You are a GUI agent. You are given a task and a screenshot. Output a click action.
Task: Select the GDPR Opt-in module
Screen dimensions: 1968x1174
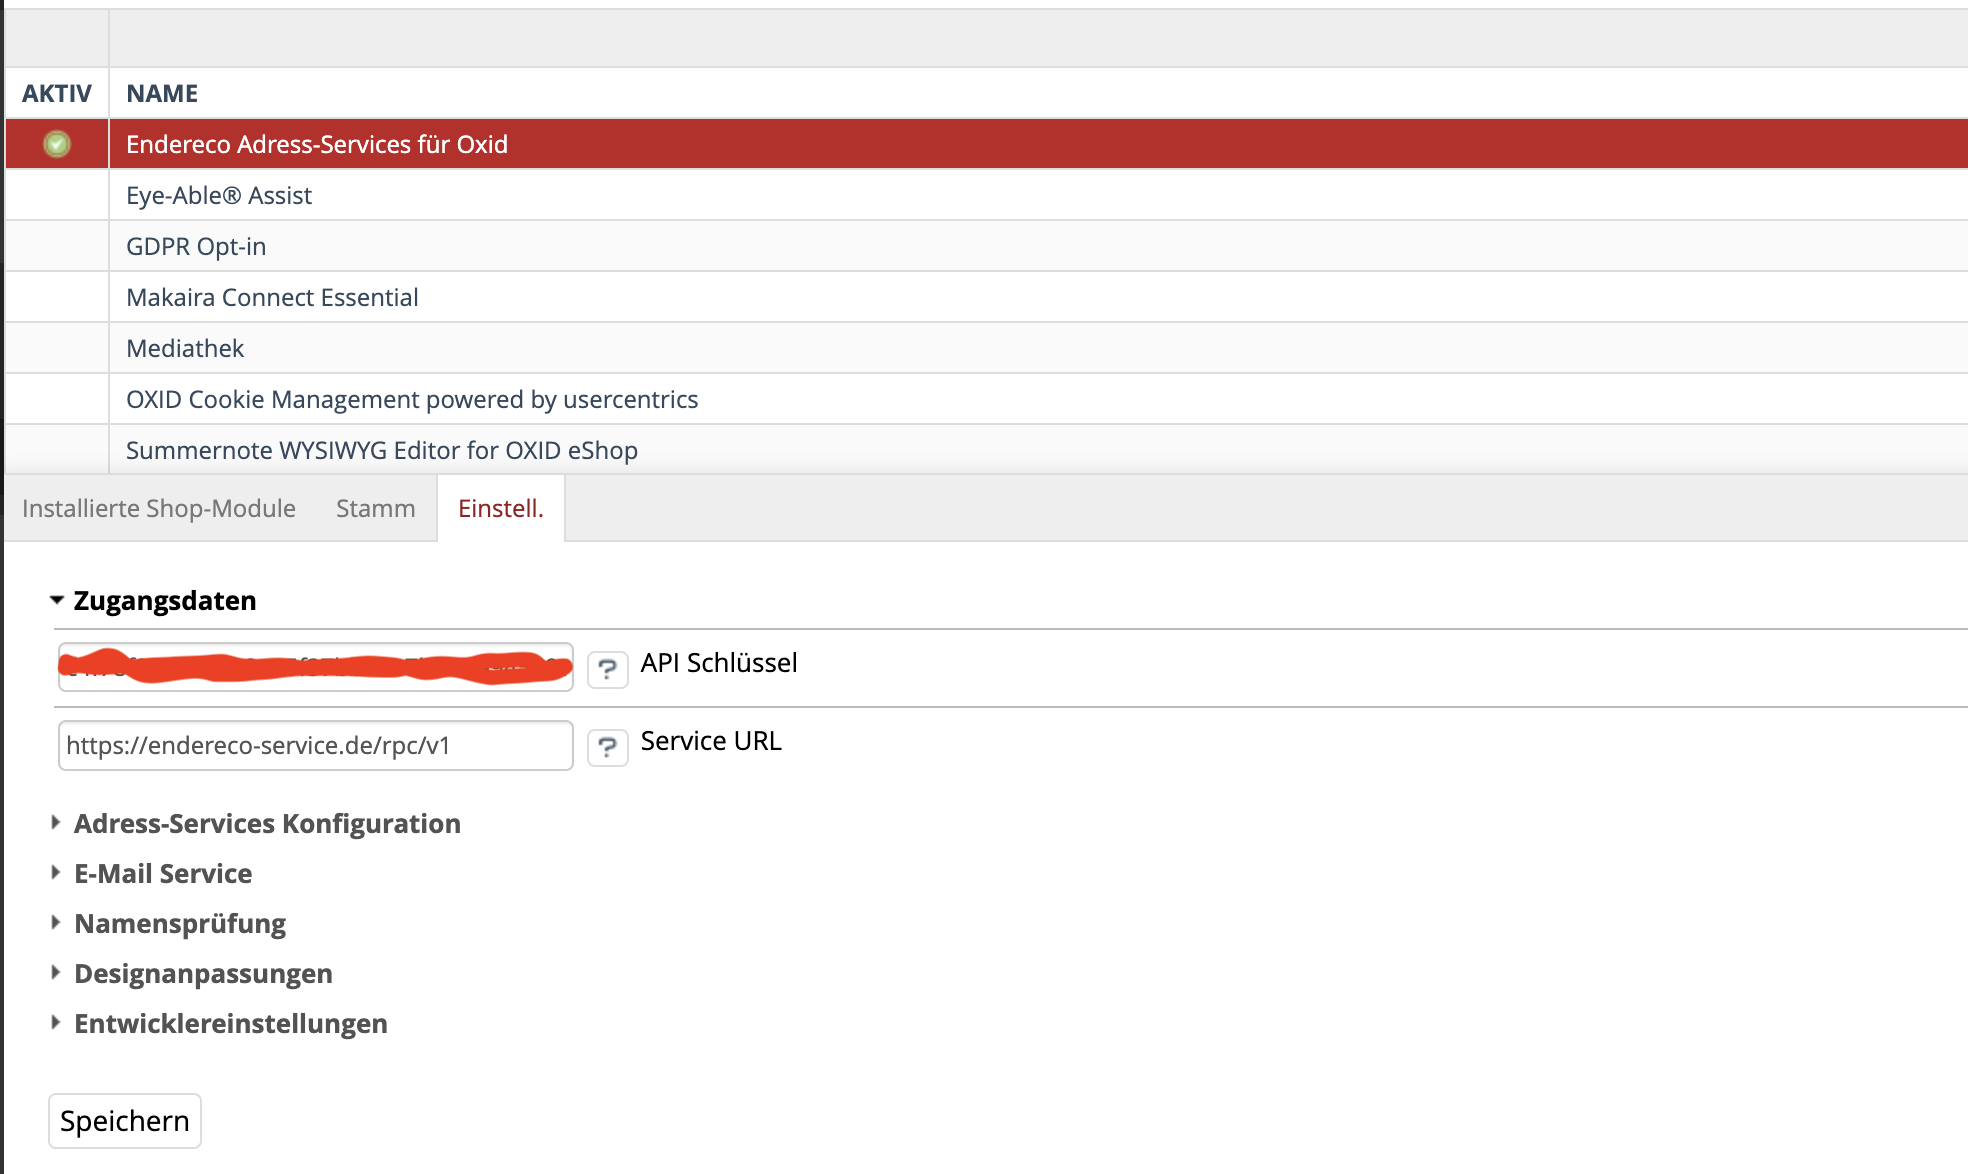[x=196, y=246]
